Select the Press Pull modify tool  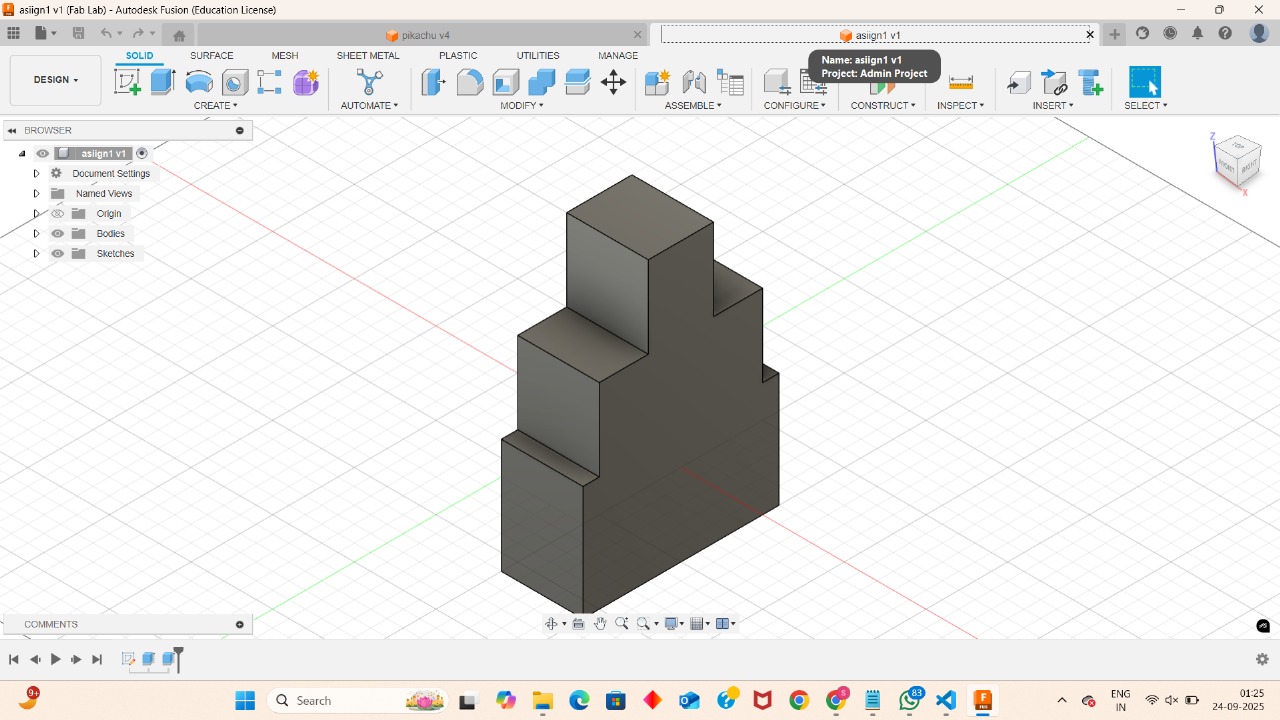(x=433, y=82)
